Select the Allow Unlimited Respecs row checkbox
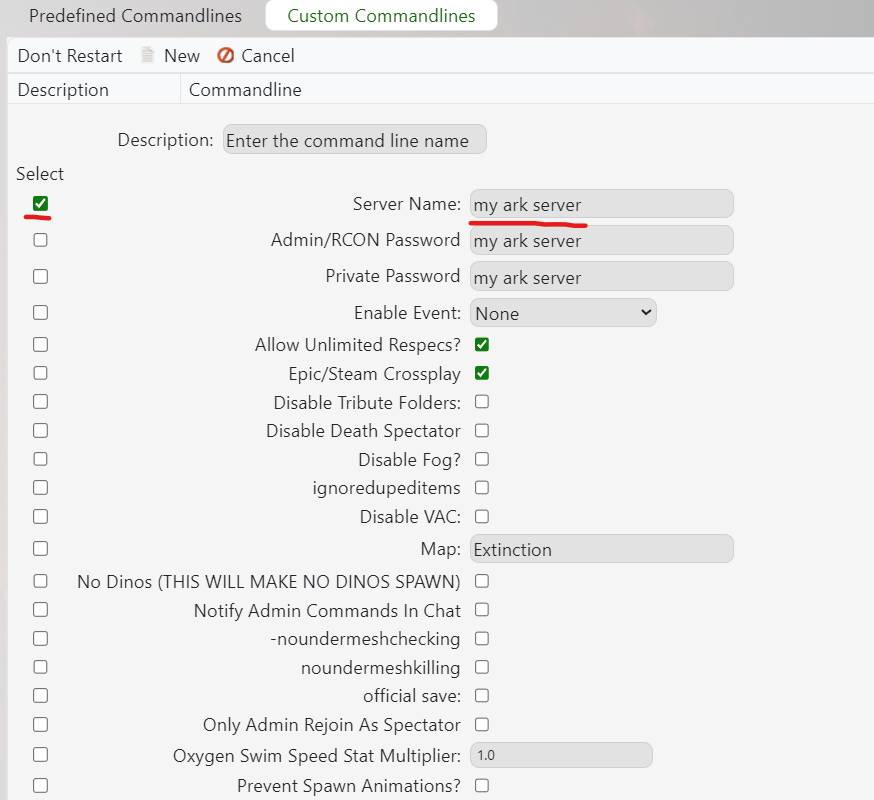The image size is (874, 800). point(40,345)
